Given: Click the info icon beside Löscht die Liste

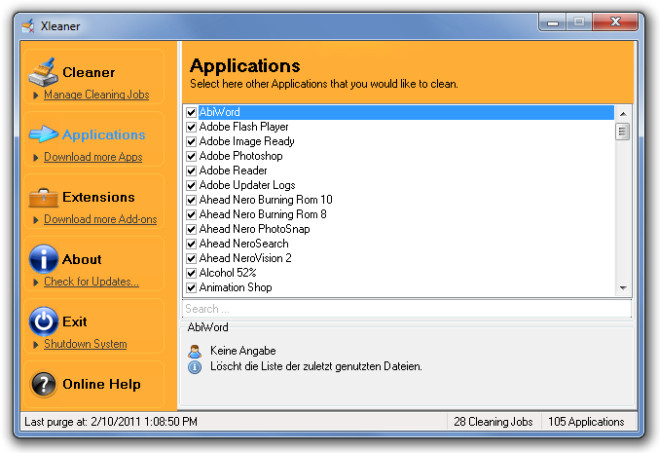Looking at the screenshot, I should point(194,367).
